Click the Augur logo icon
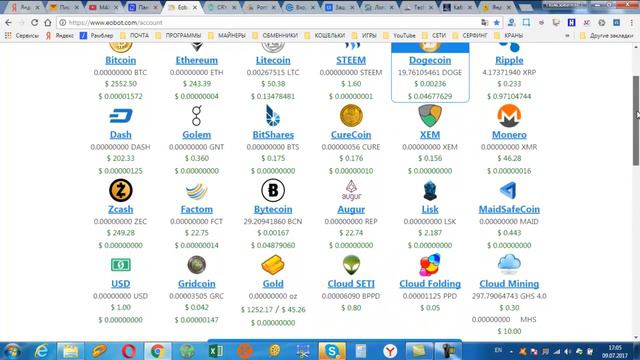Screen dimensions: 640x360 click(x=351, y=191)
